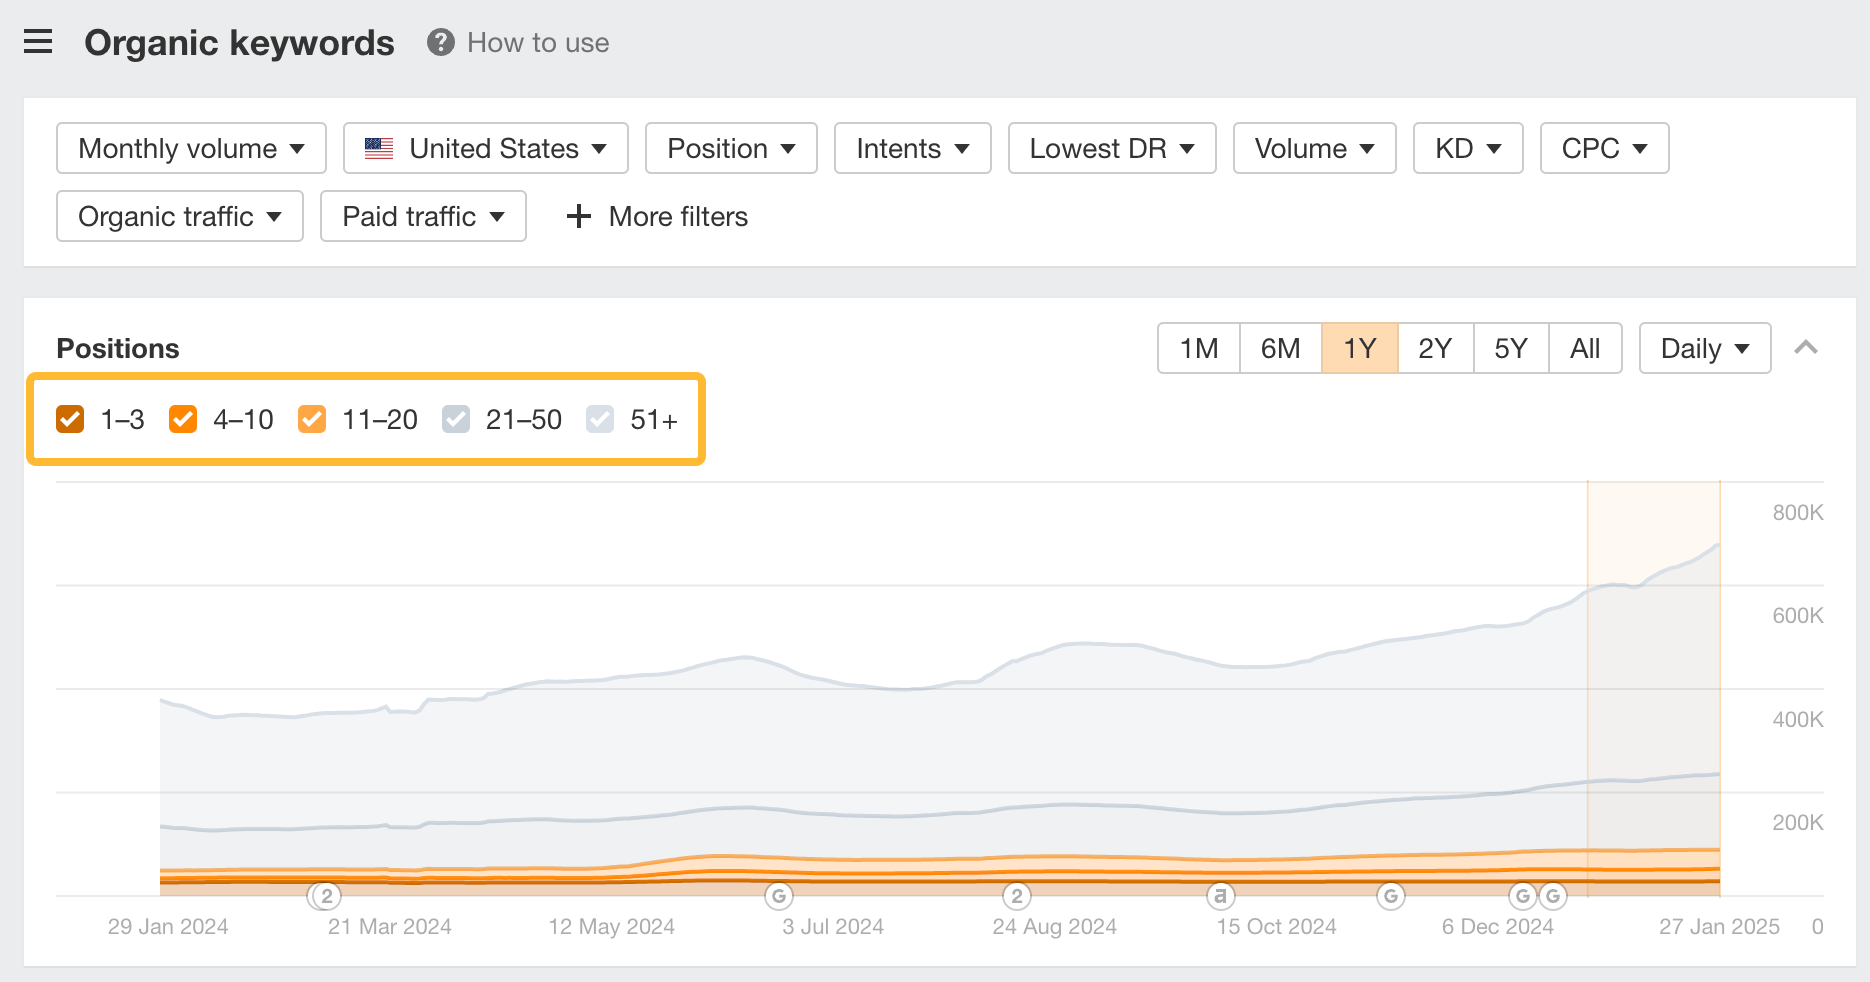Open the Monthly volume dropdown
This screenshot has width=1870, height=982.
(x=191, y=148)
